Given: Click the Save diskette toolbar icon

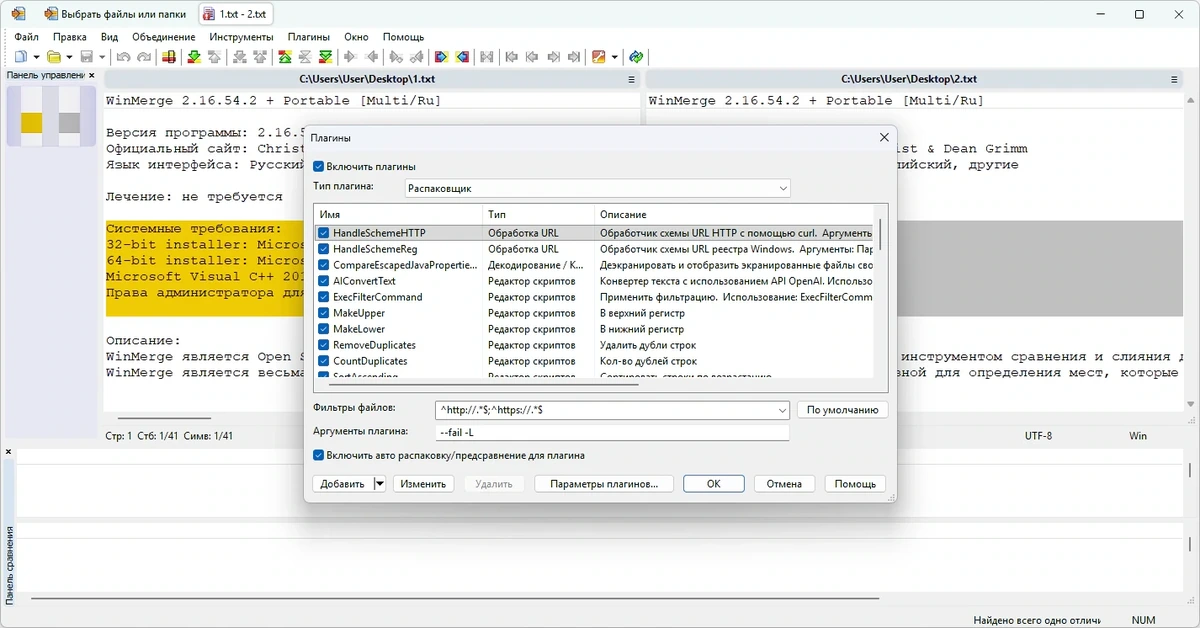Looking at the screenshot, I should [x=86, y=57].
